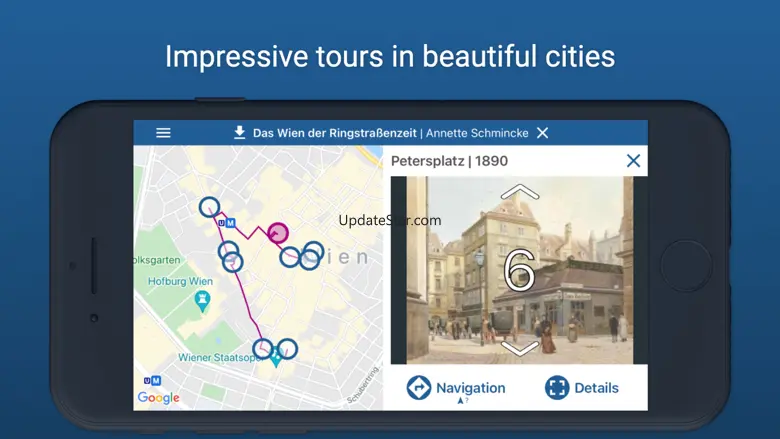Image resolution: width=780 pixels, height=439 pixels.
Task: Select the northwest blue circle stop marker
Action: coord(208,207)
